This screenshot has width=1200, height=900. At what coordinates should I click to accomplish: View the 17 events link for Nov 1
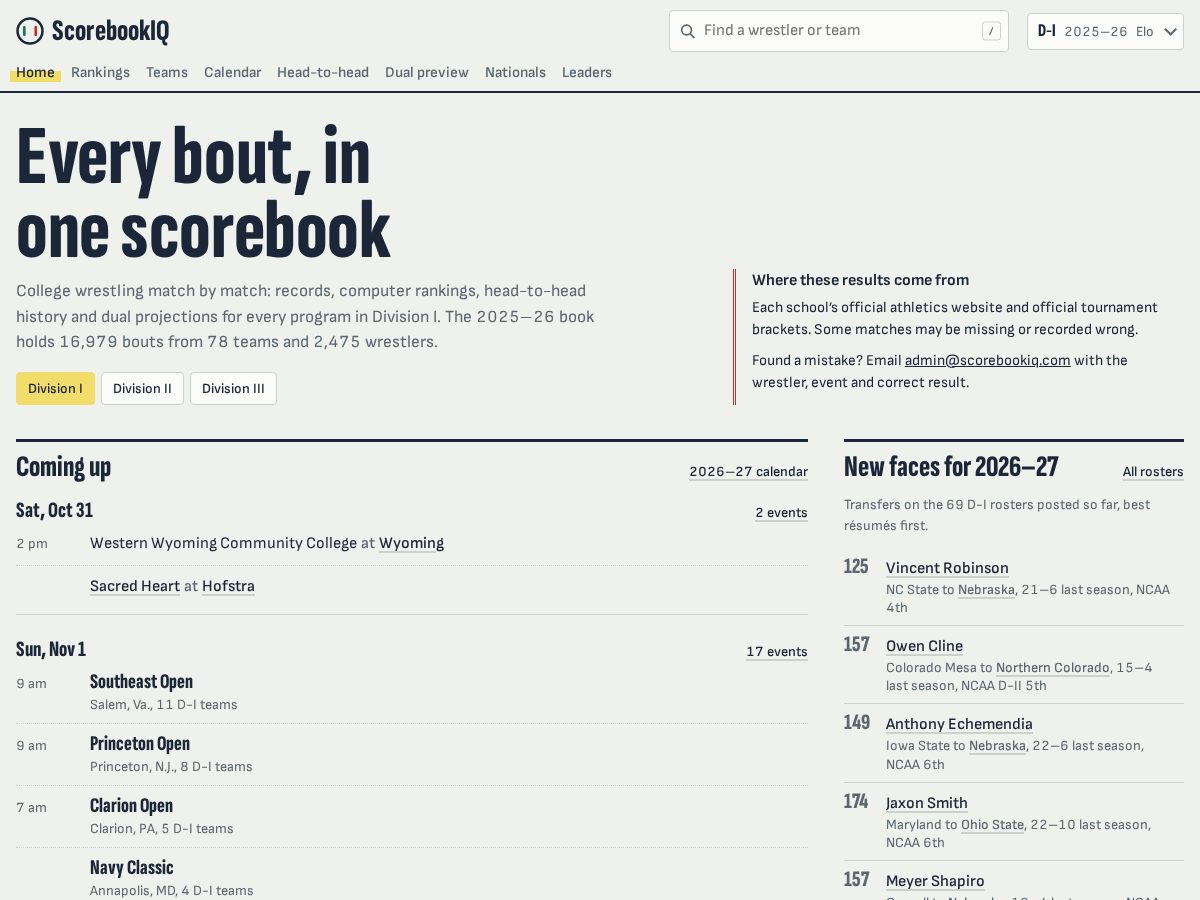click(777, 651)
